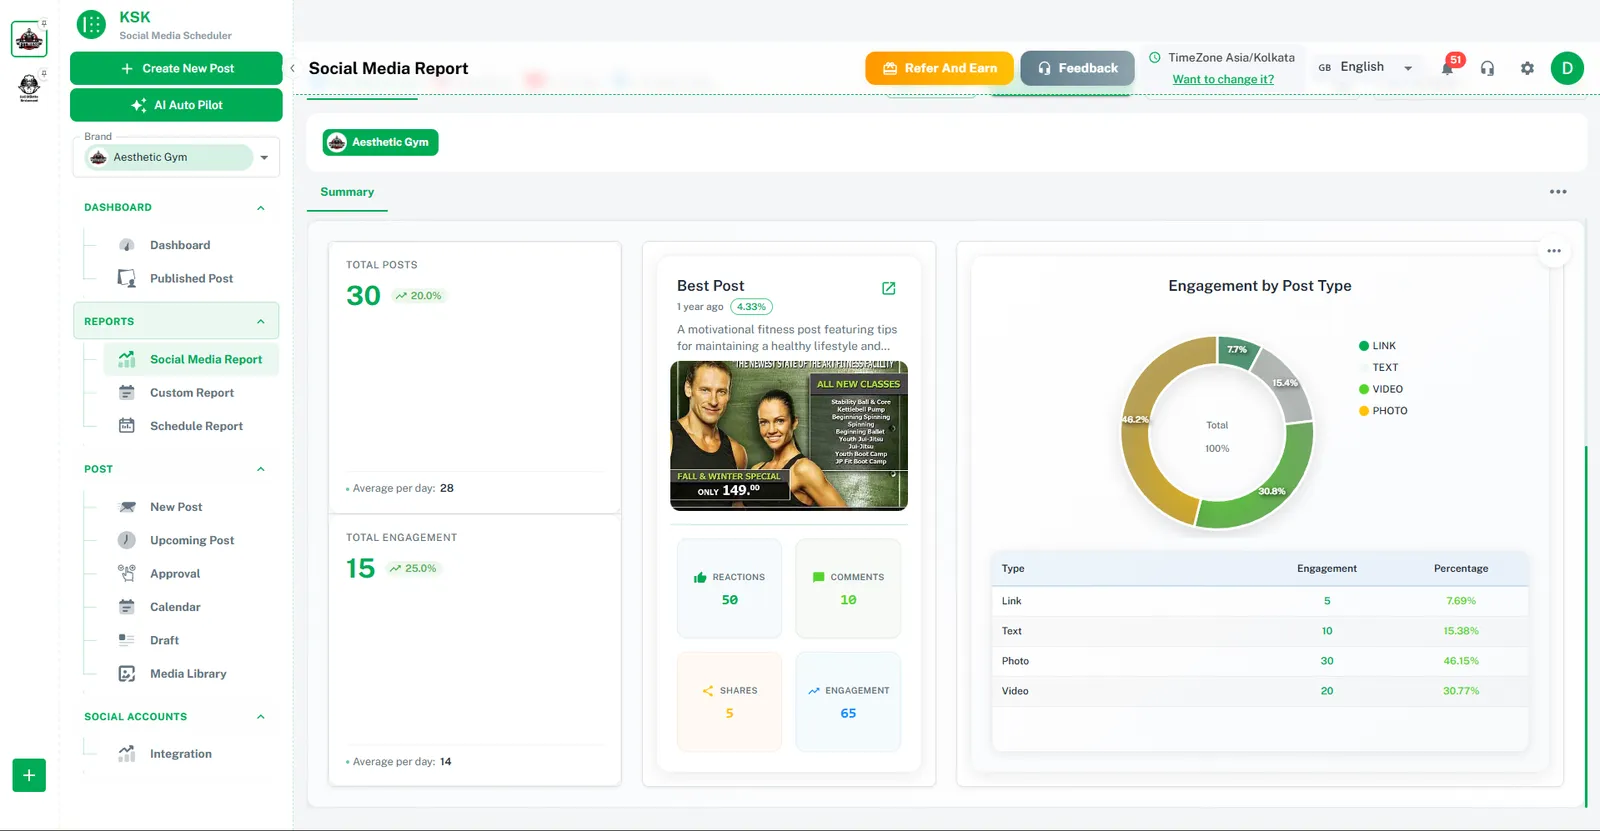Open Published Post in sidebar

click(191, 278)
